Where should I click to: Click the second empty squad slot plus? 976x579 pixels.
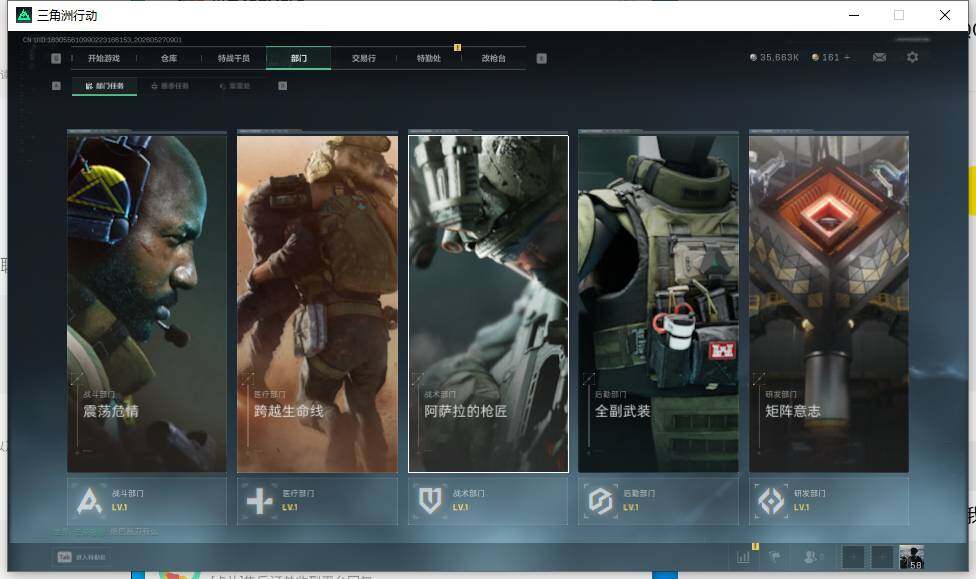(x=882, y=557)
